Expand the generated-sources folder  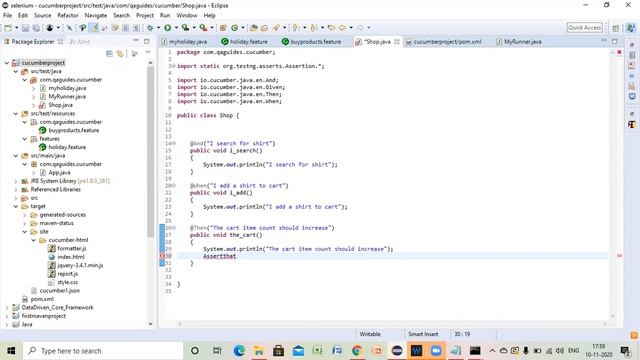click(24, 215)
